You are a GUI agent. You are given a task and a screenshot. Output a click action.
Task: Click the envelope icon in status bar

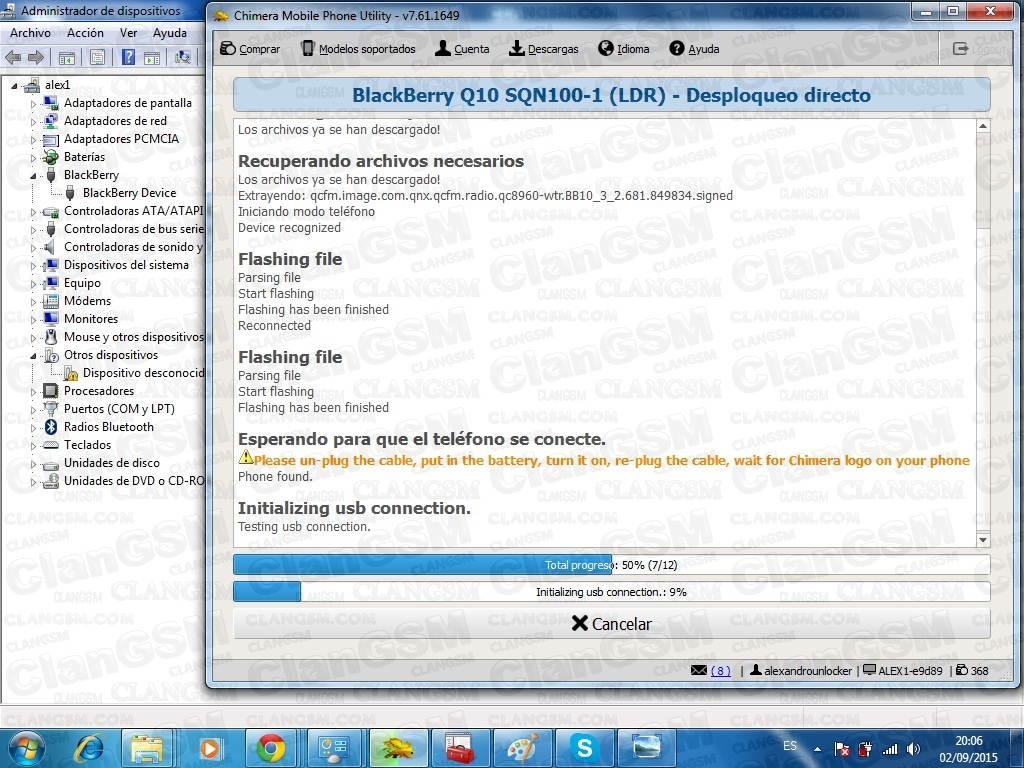[x=699, y=670]
